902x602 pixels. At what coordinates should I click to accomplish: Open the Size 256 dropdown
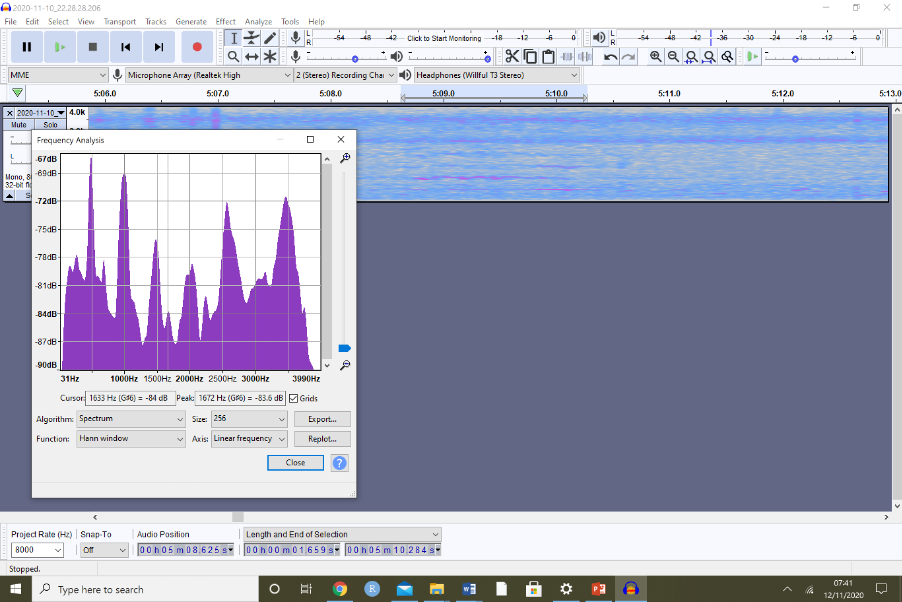tap(249, 419)
